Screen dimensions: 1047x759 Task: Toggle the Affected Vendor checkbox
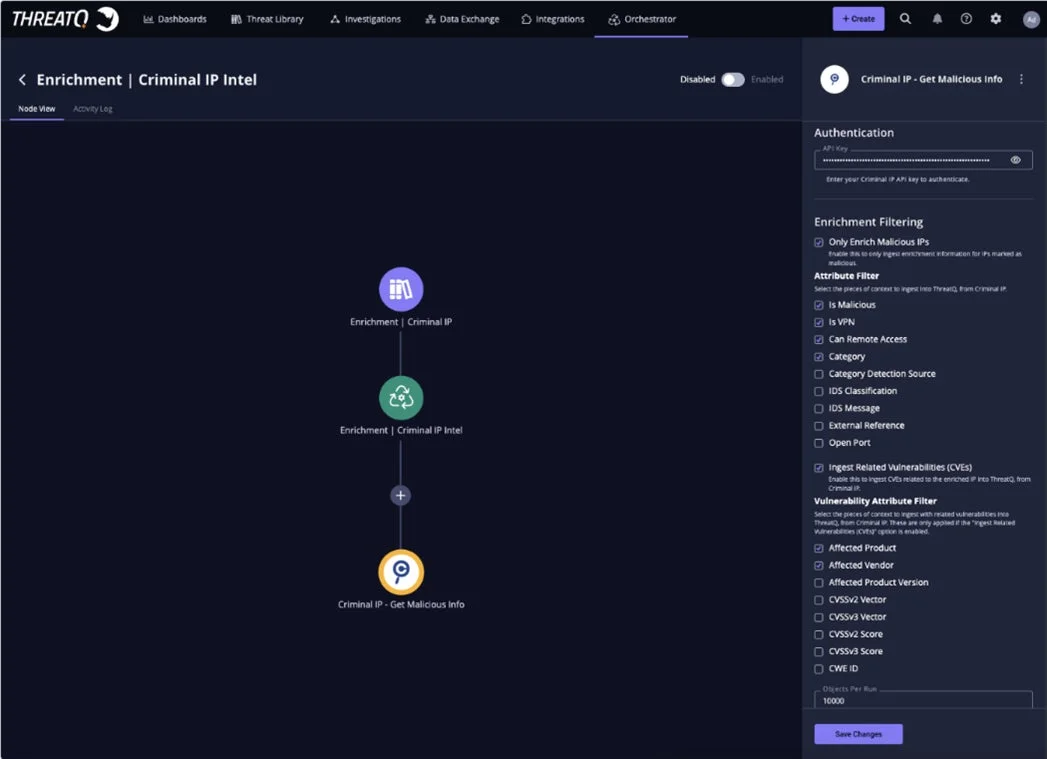(819, 565)
